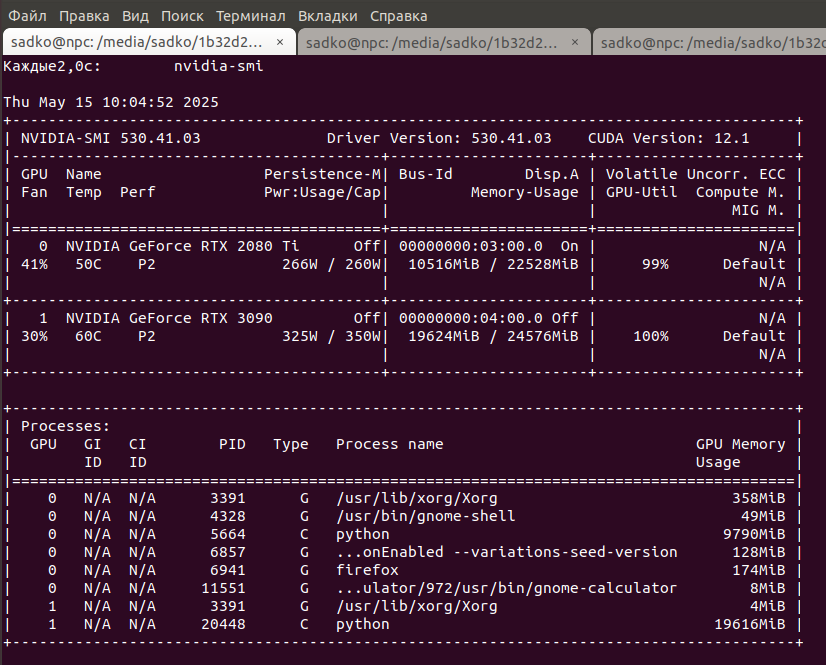Close the first terminal tab
The height and width of the screenshot is (665, 826).
pos(280,42)
